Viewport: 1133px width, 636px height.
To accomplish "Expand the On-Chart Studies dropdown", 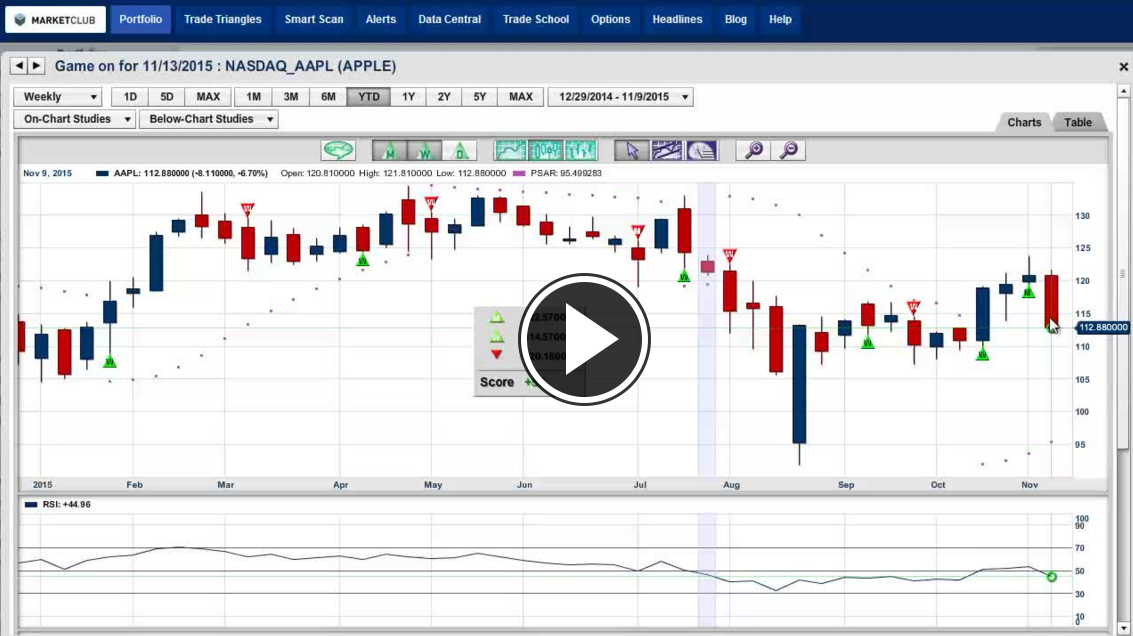I will point(76,119).
